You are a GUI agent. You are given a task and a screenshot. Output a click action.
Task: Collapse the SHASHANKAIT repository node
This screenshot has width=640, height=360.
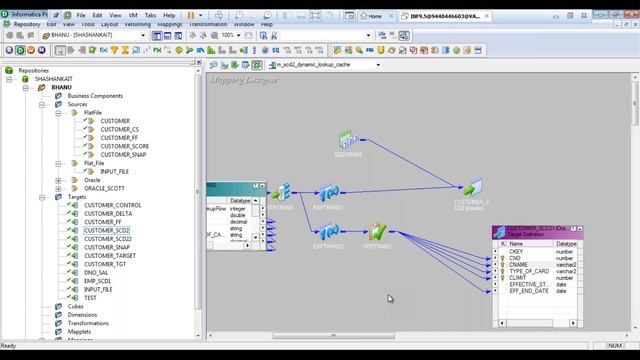click(9, 79)
